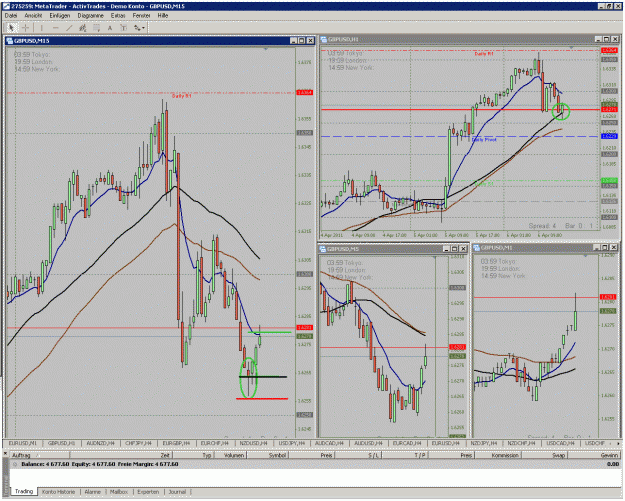This screenshot has width=625, height=501.
Task: Close the terminal panel with the small x
Action: [x=5, y=454]
